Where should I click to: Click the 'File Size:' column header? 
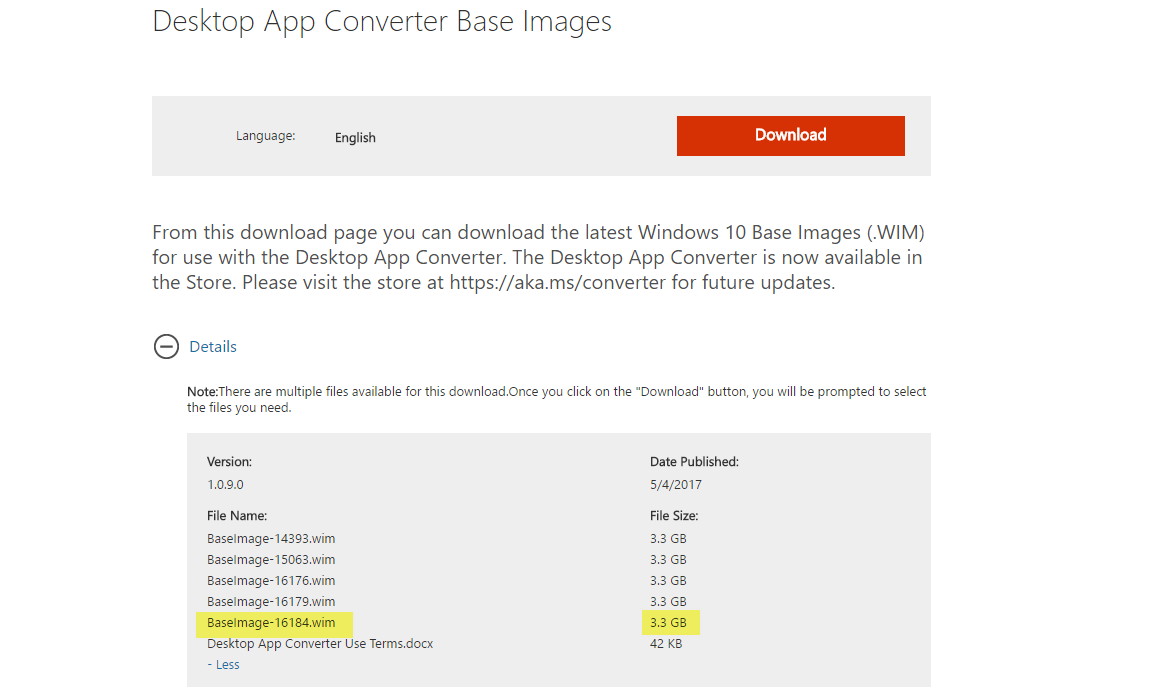pyautogui.click(x=674, y=515)
